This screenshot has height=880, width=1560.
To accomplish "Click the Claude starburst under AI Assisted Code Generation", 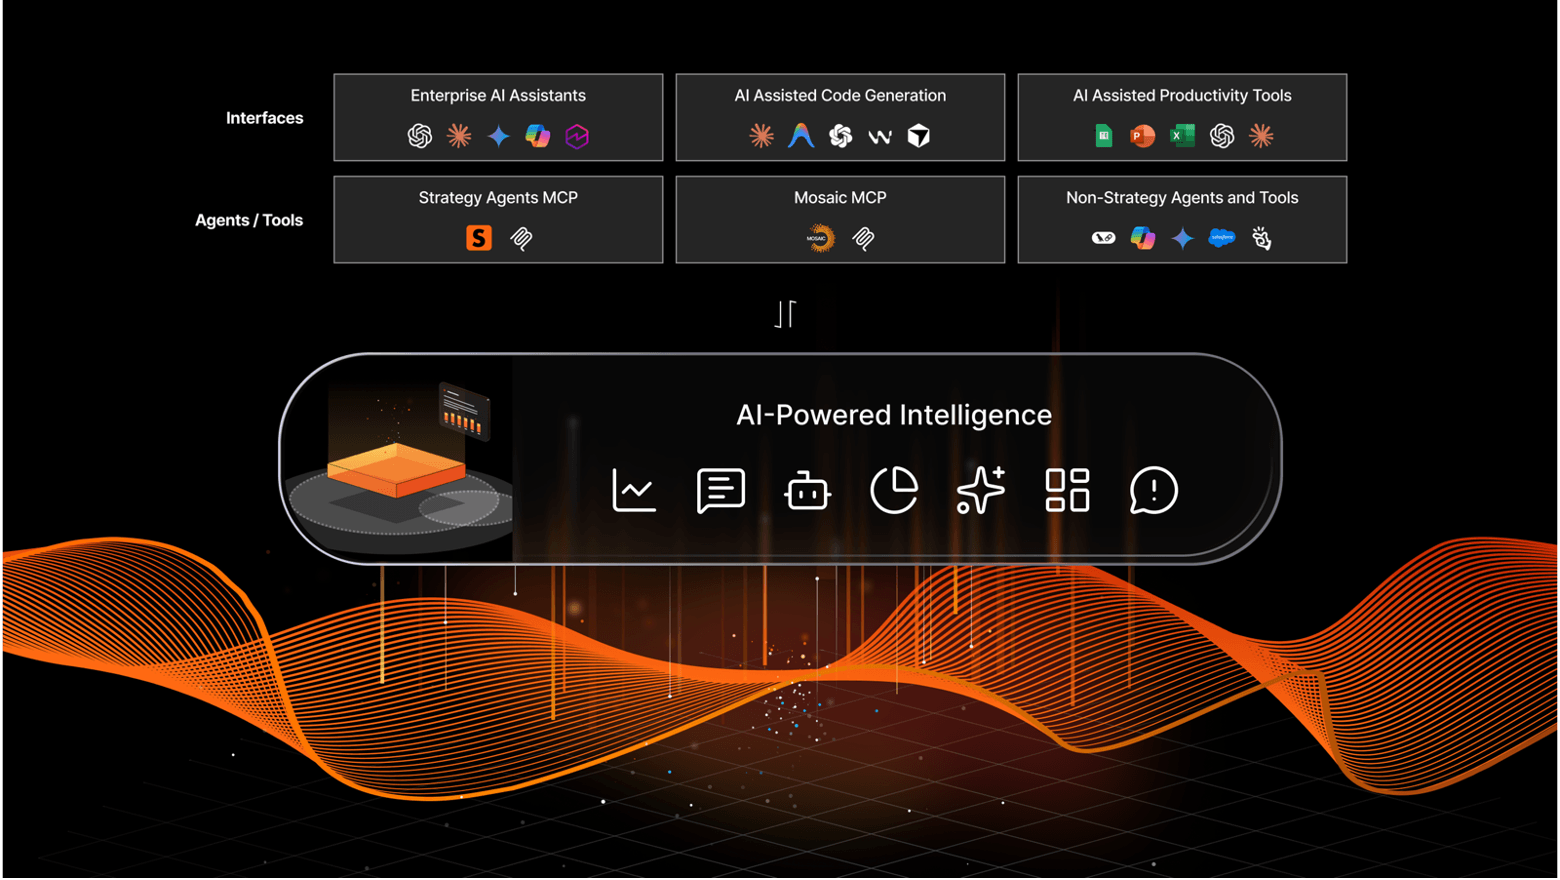I will point(762,135).
